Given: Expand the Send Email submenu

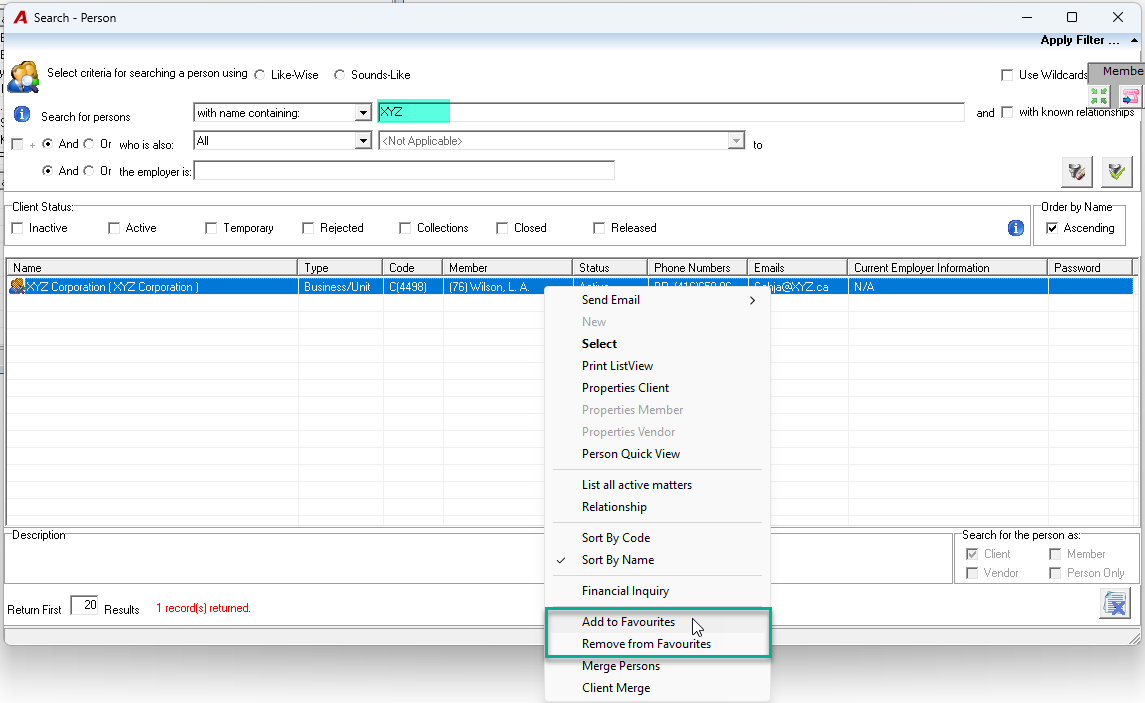Looking at the screenshot, I should pos(657,300).
